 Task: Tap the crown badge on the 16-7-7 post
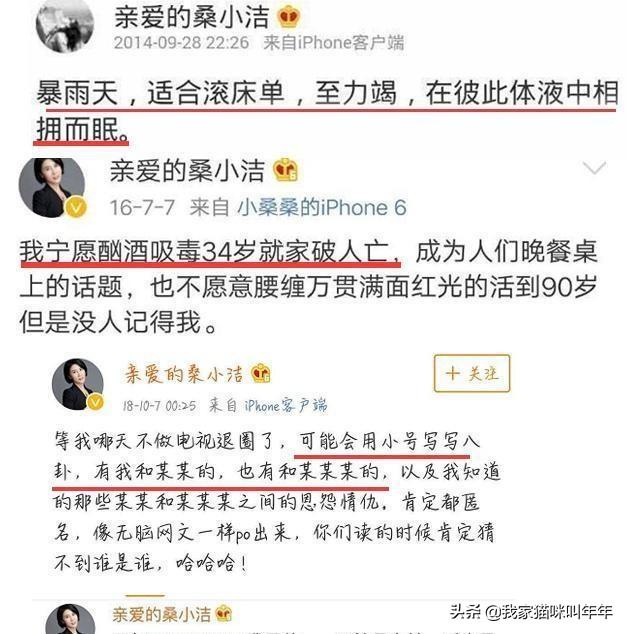pyautogui.click(x=285, y=170)
